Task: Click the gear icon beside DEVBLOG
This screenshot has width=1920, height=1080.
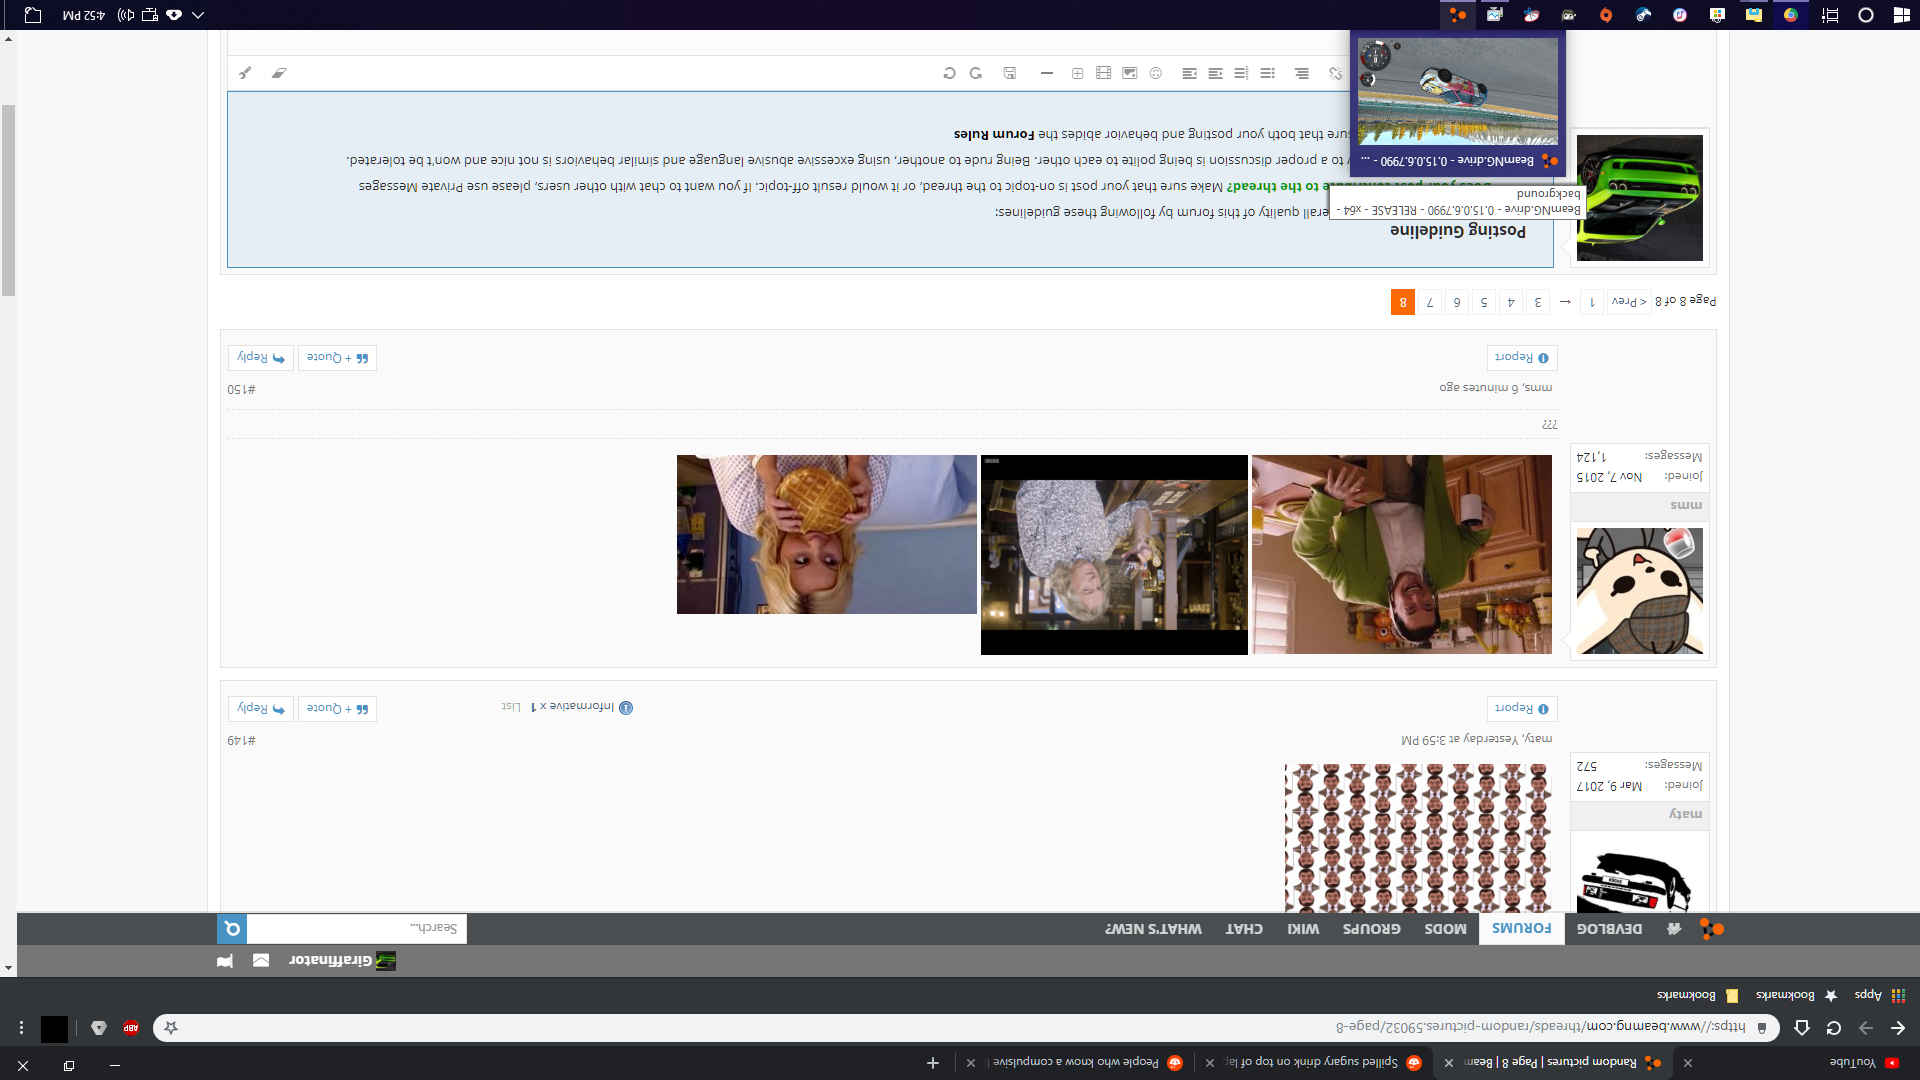Action: [1674, 929]
